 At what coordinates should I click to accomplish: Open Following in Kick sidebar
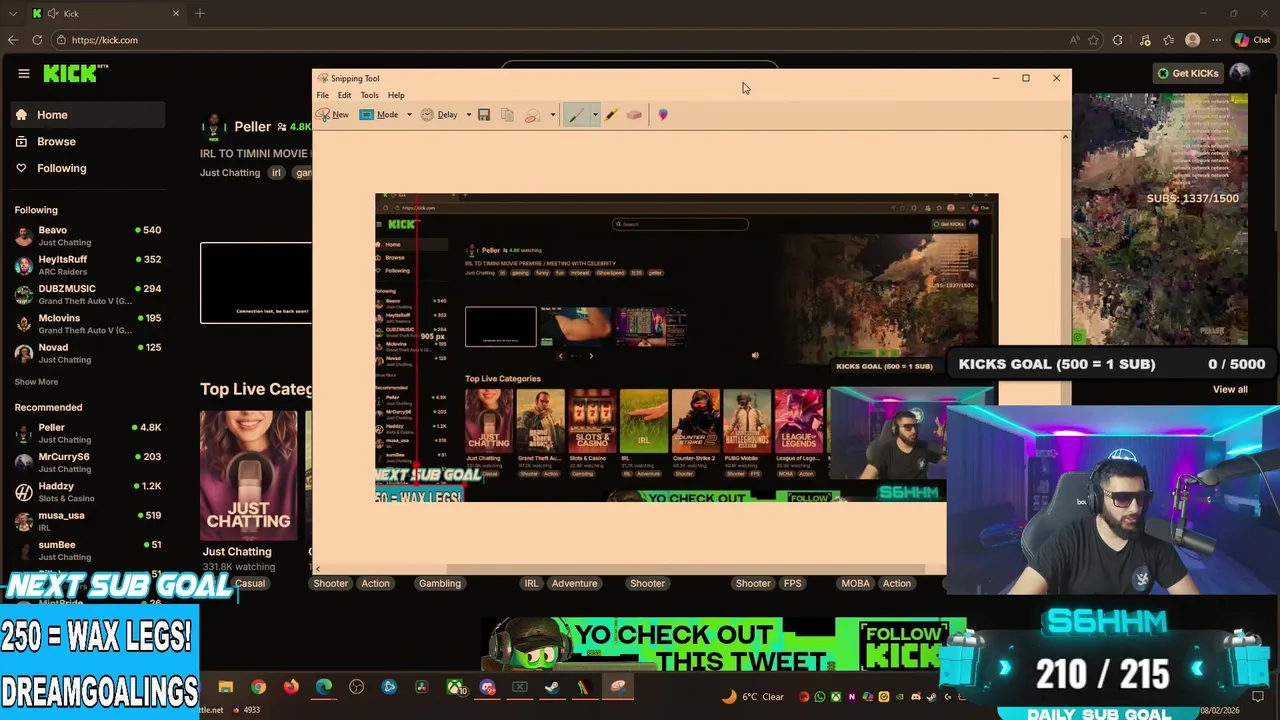(86, 168)
